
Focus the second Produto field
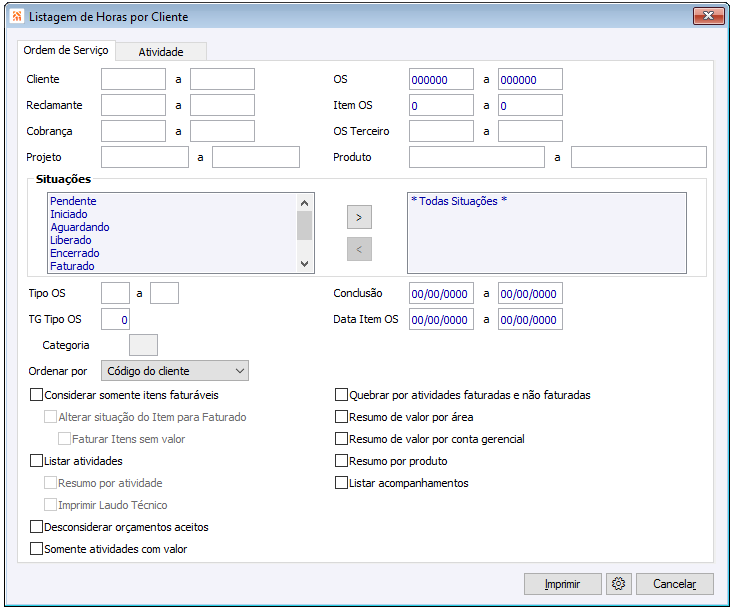639,157
